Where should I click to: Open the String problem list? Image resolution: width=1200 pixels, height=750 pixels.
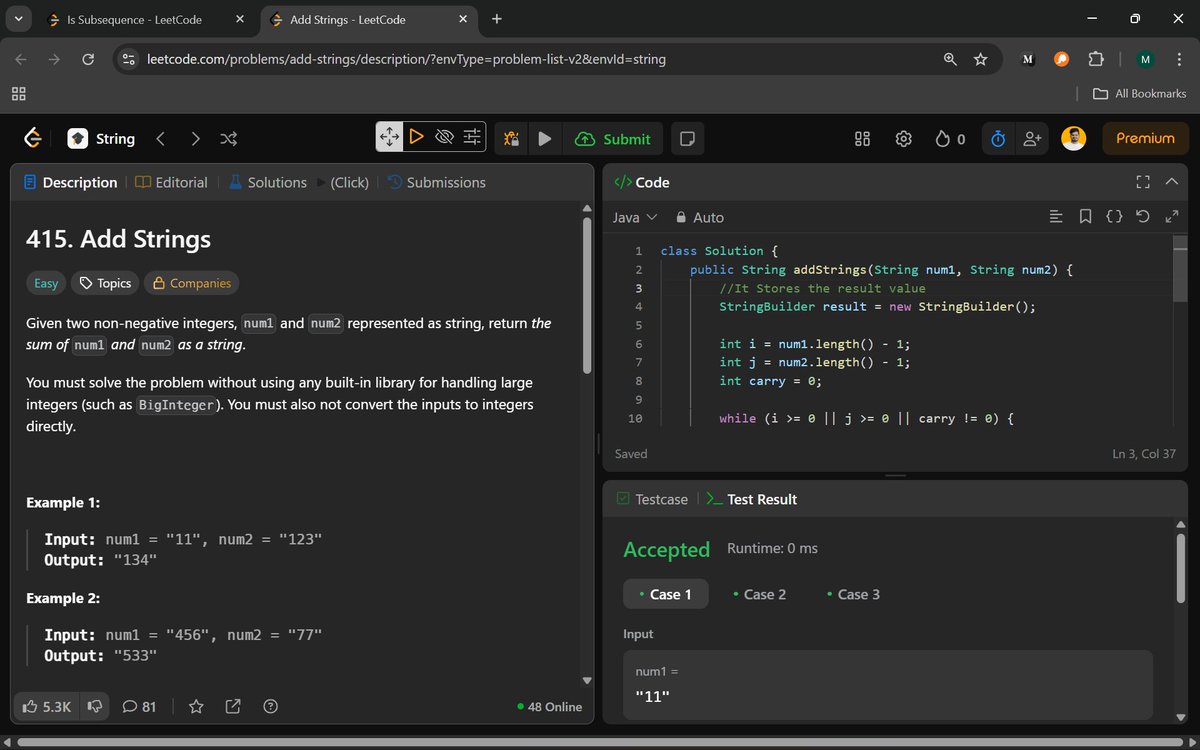click(x=101, y=139)
